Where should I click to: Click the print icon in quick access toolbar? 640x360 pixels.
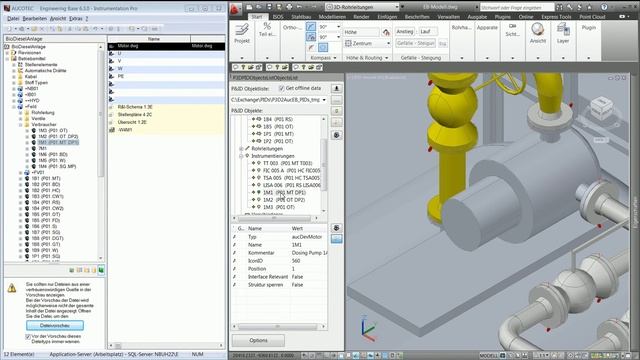(x=289, y=7)
